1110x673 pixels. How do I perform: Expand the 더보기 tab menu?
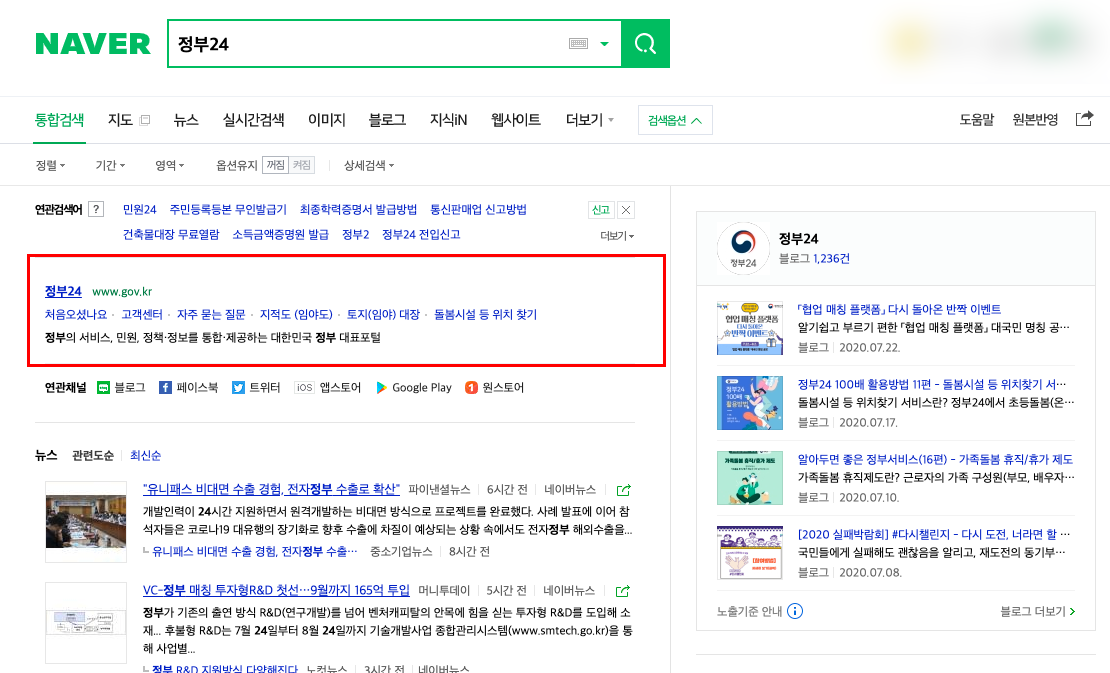pos(590,120)
